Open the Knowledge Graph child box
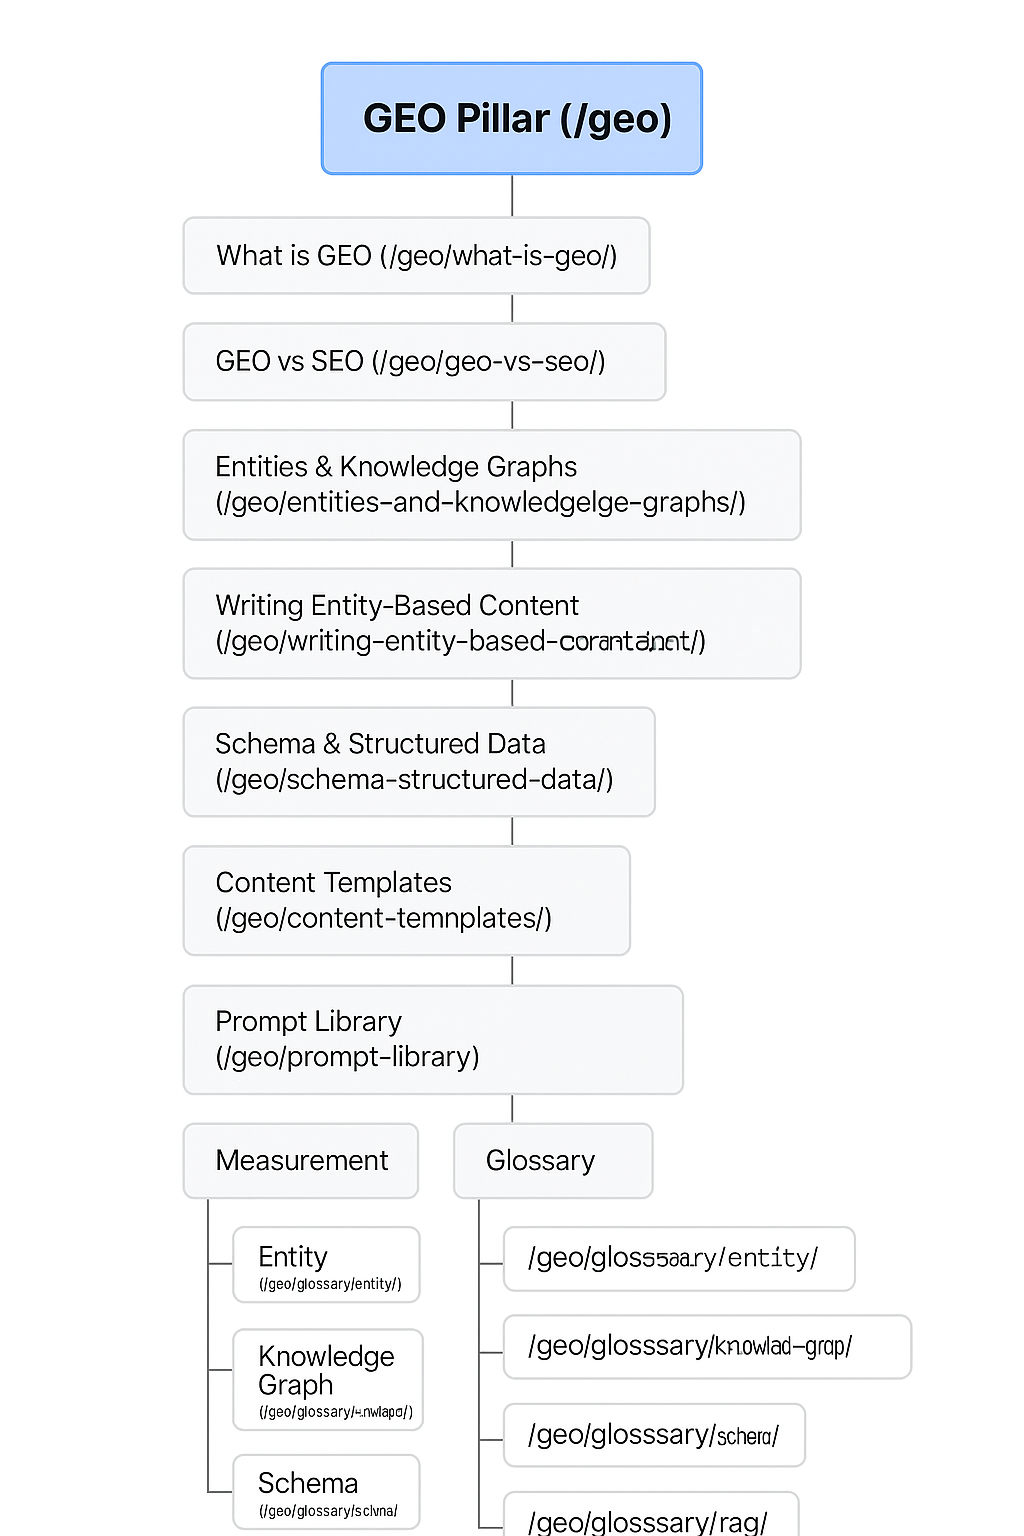Screen dimensions: 1024x1536 pos(327,1379)
